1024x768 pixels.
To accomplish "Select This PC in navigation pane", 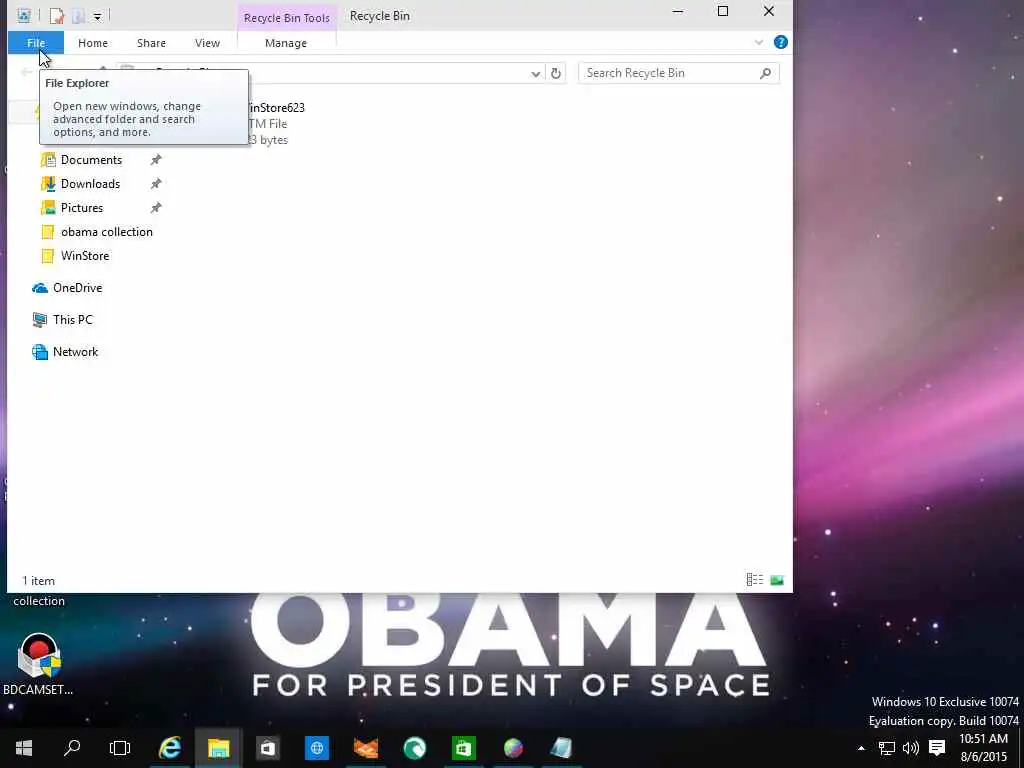I will coord(72,320).
